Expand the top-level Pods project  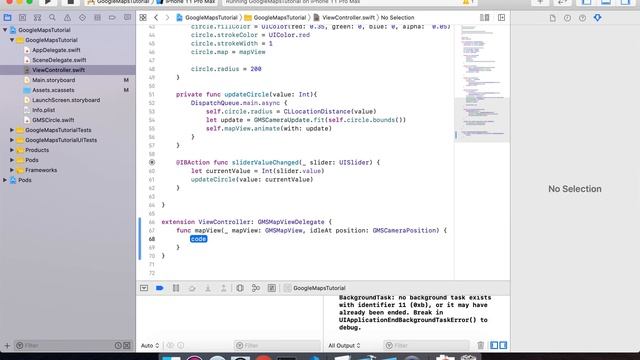[x=5, y=180]
